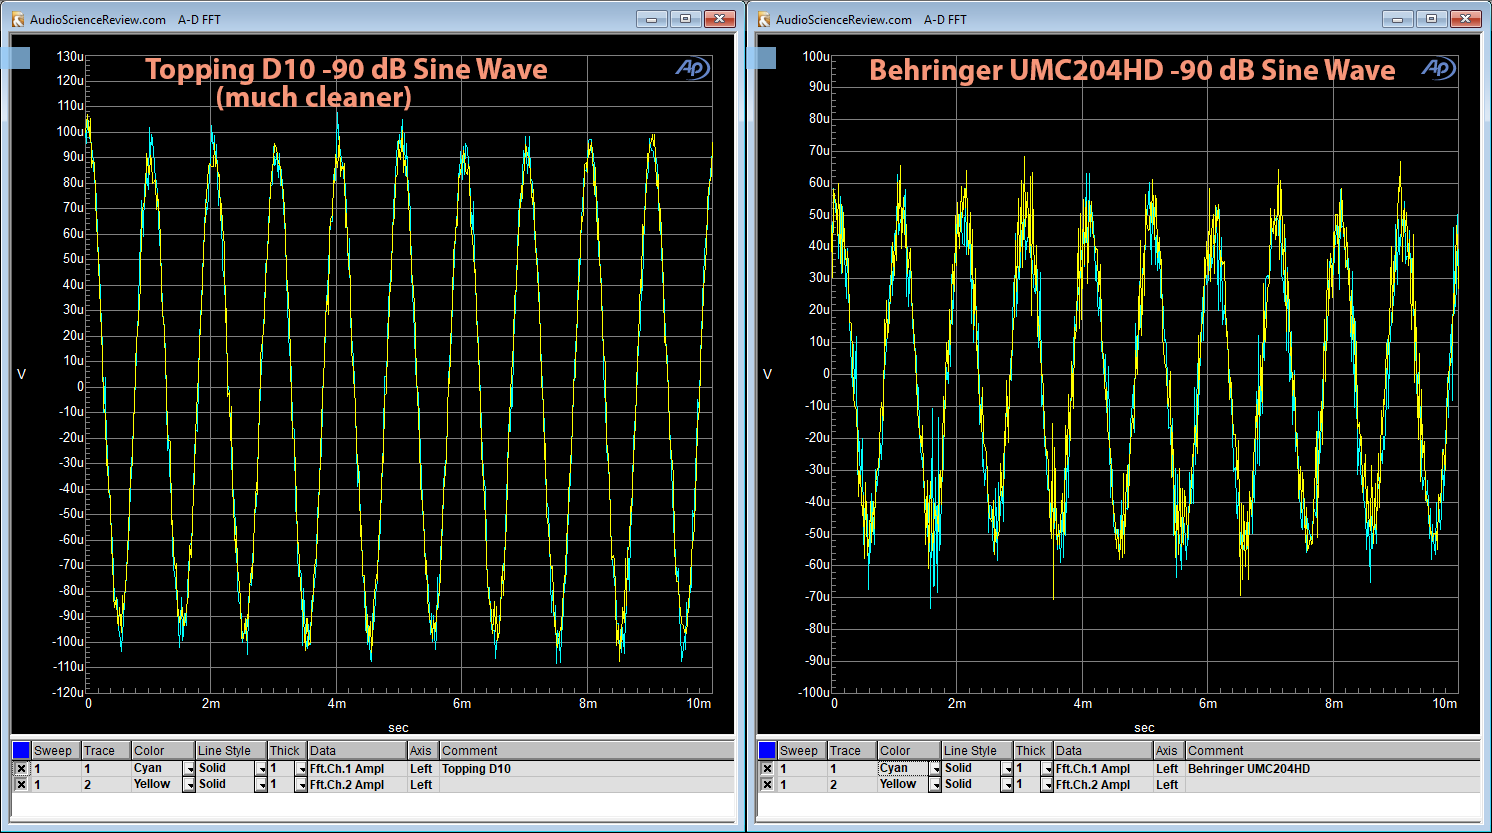Open trace 2 Line Style dropdown, Behringer window

[1007, 785]
